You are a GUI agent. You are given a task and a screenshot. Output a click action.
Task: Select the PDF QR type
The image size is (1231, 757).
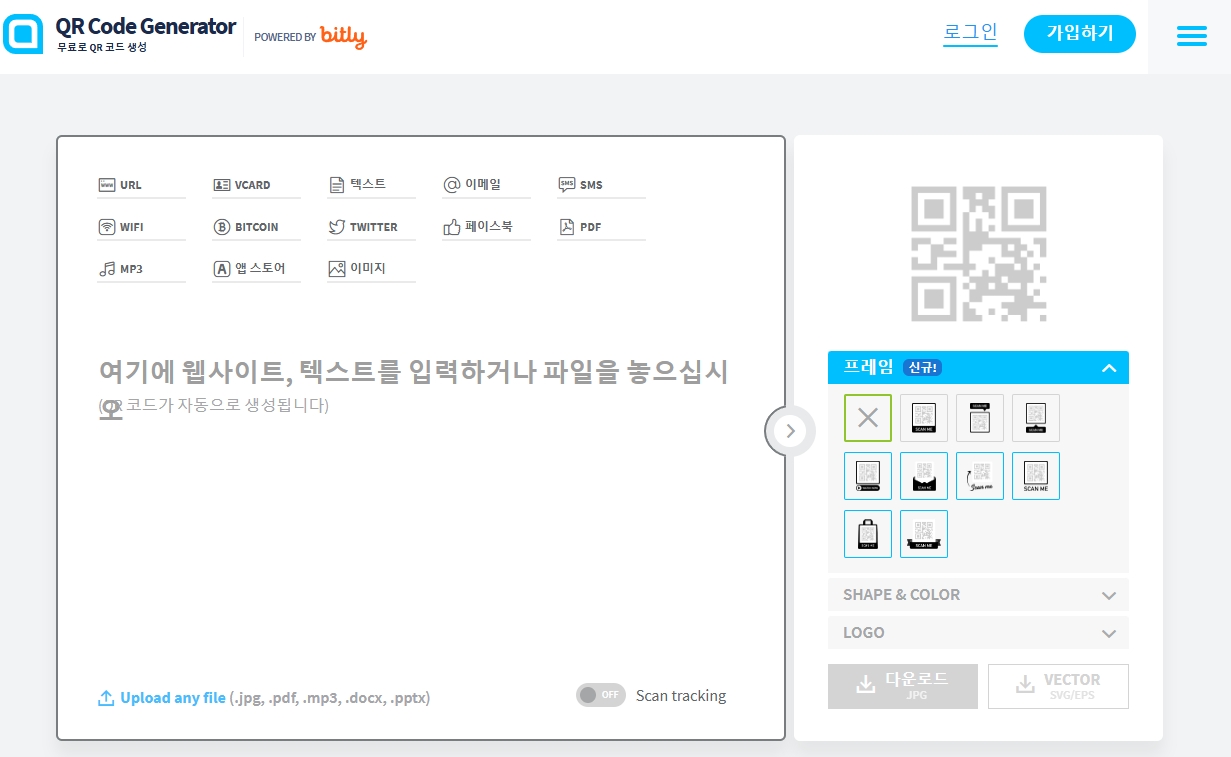tap(601, 227)
